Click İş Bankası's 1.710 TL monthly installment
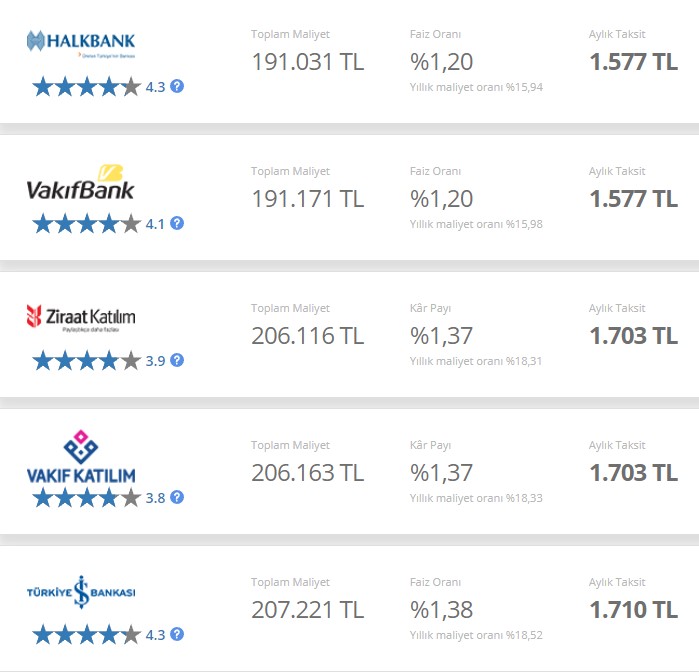The height and width of the screenshot is (672, 699). [x=633, y=610]
